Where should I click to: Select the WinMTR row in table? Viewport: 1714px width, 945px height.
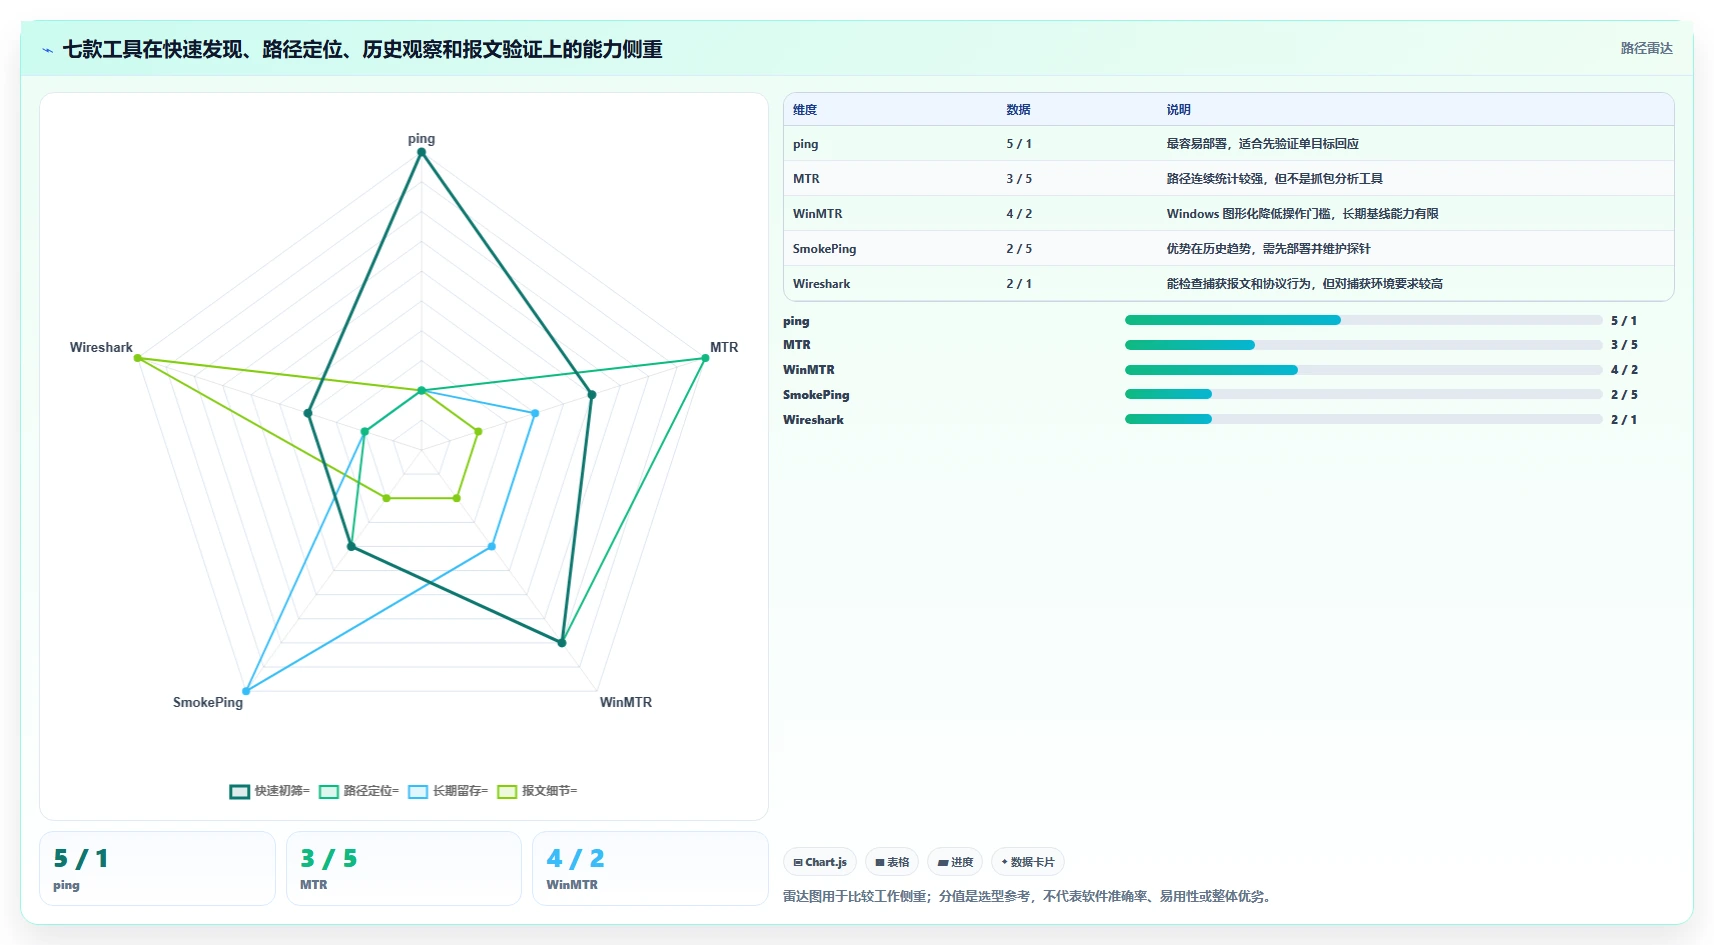(1228, 214)
